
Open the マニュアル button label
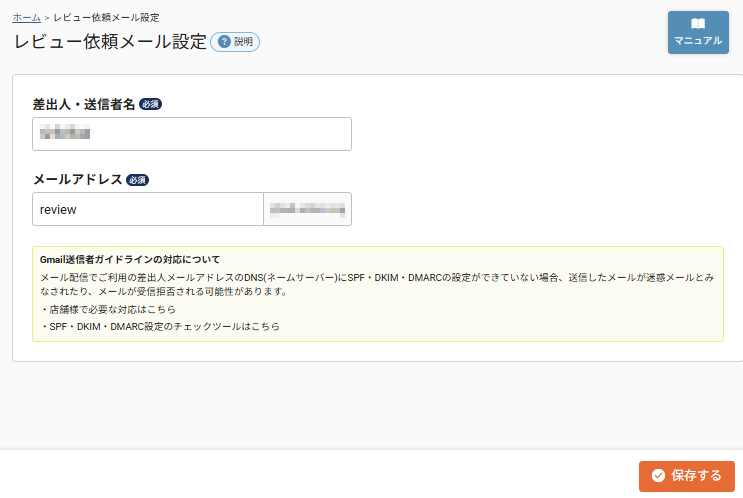[698, 41]
